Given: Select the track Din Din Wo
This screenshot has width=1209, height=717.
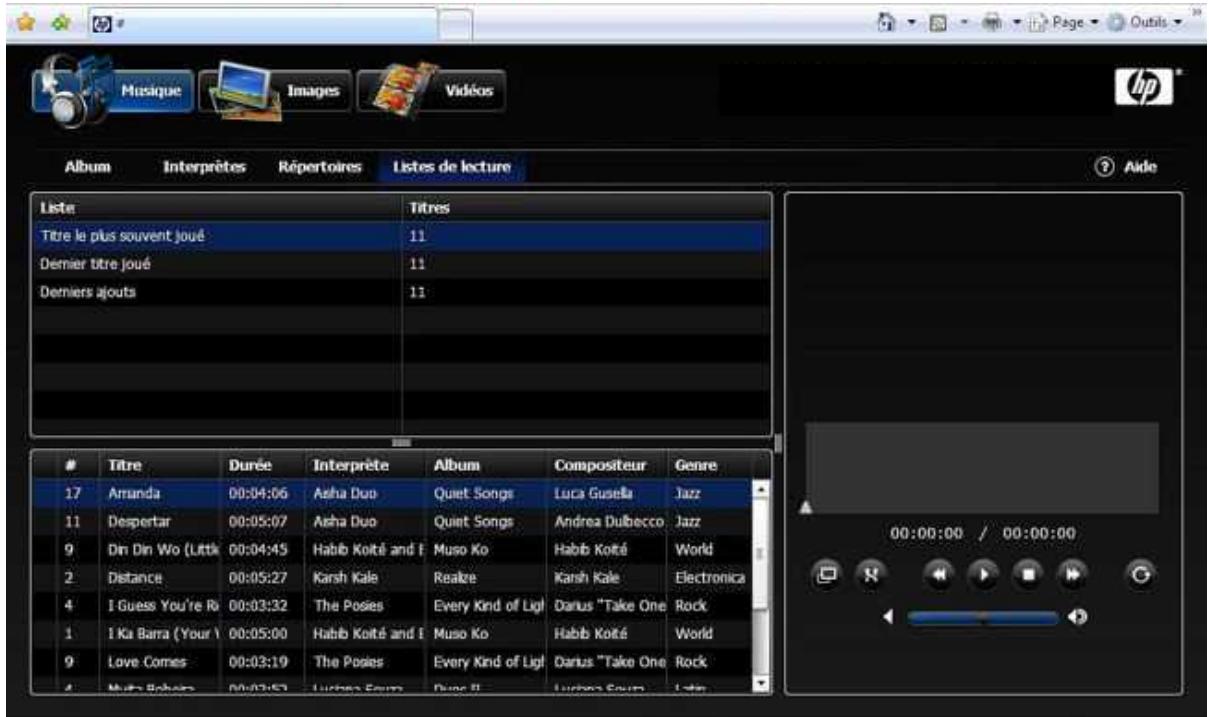Looking at the screenshot, I should (391, 549).
